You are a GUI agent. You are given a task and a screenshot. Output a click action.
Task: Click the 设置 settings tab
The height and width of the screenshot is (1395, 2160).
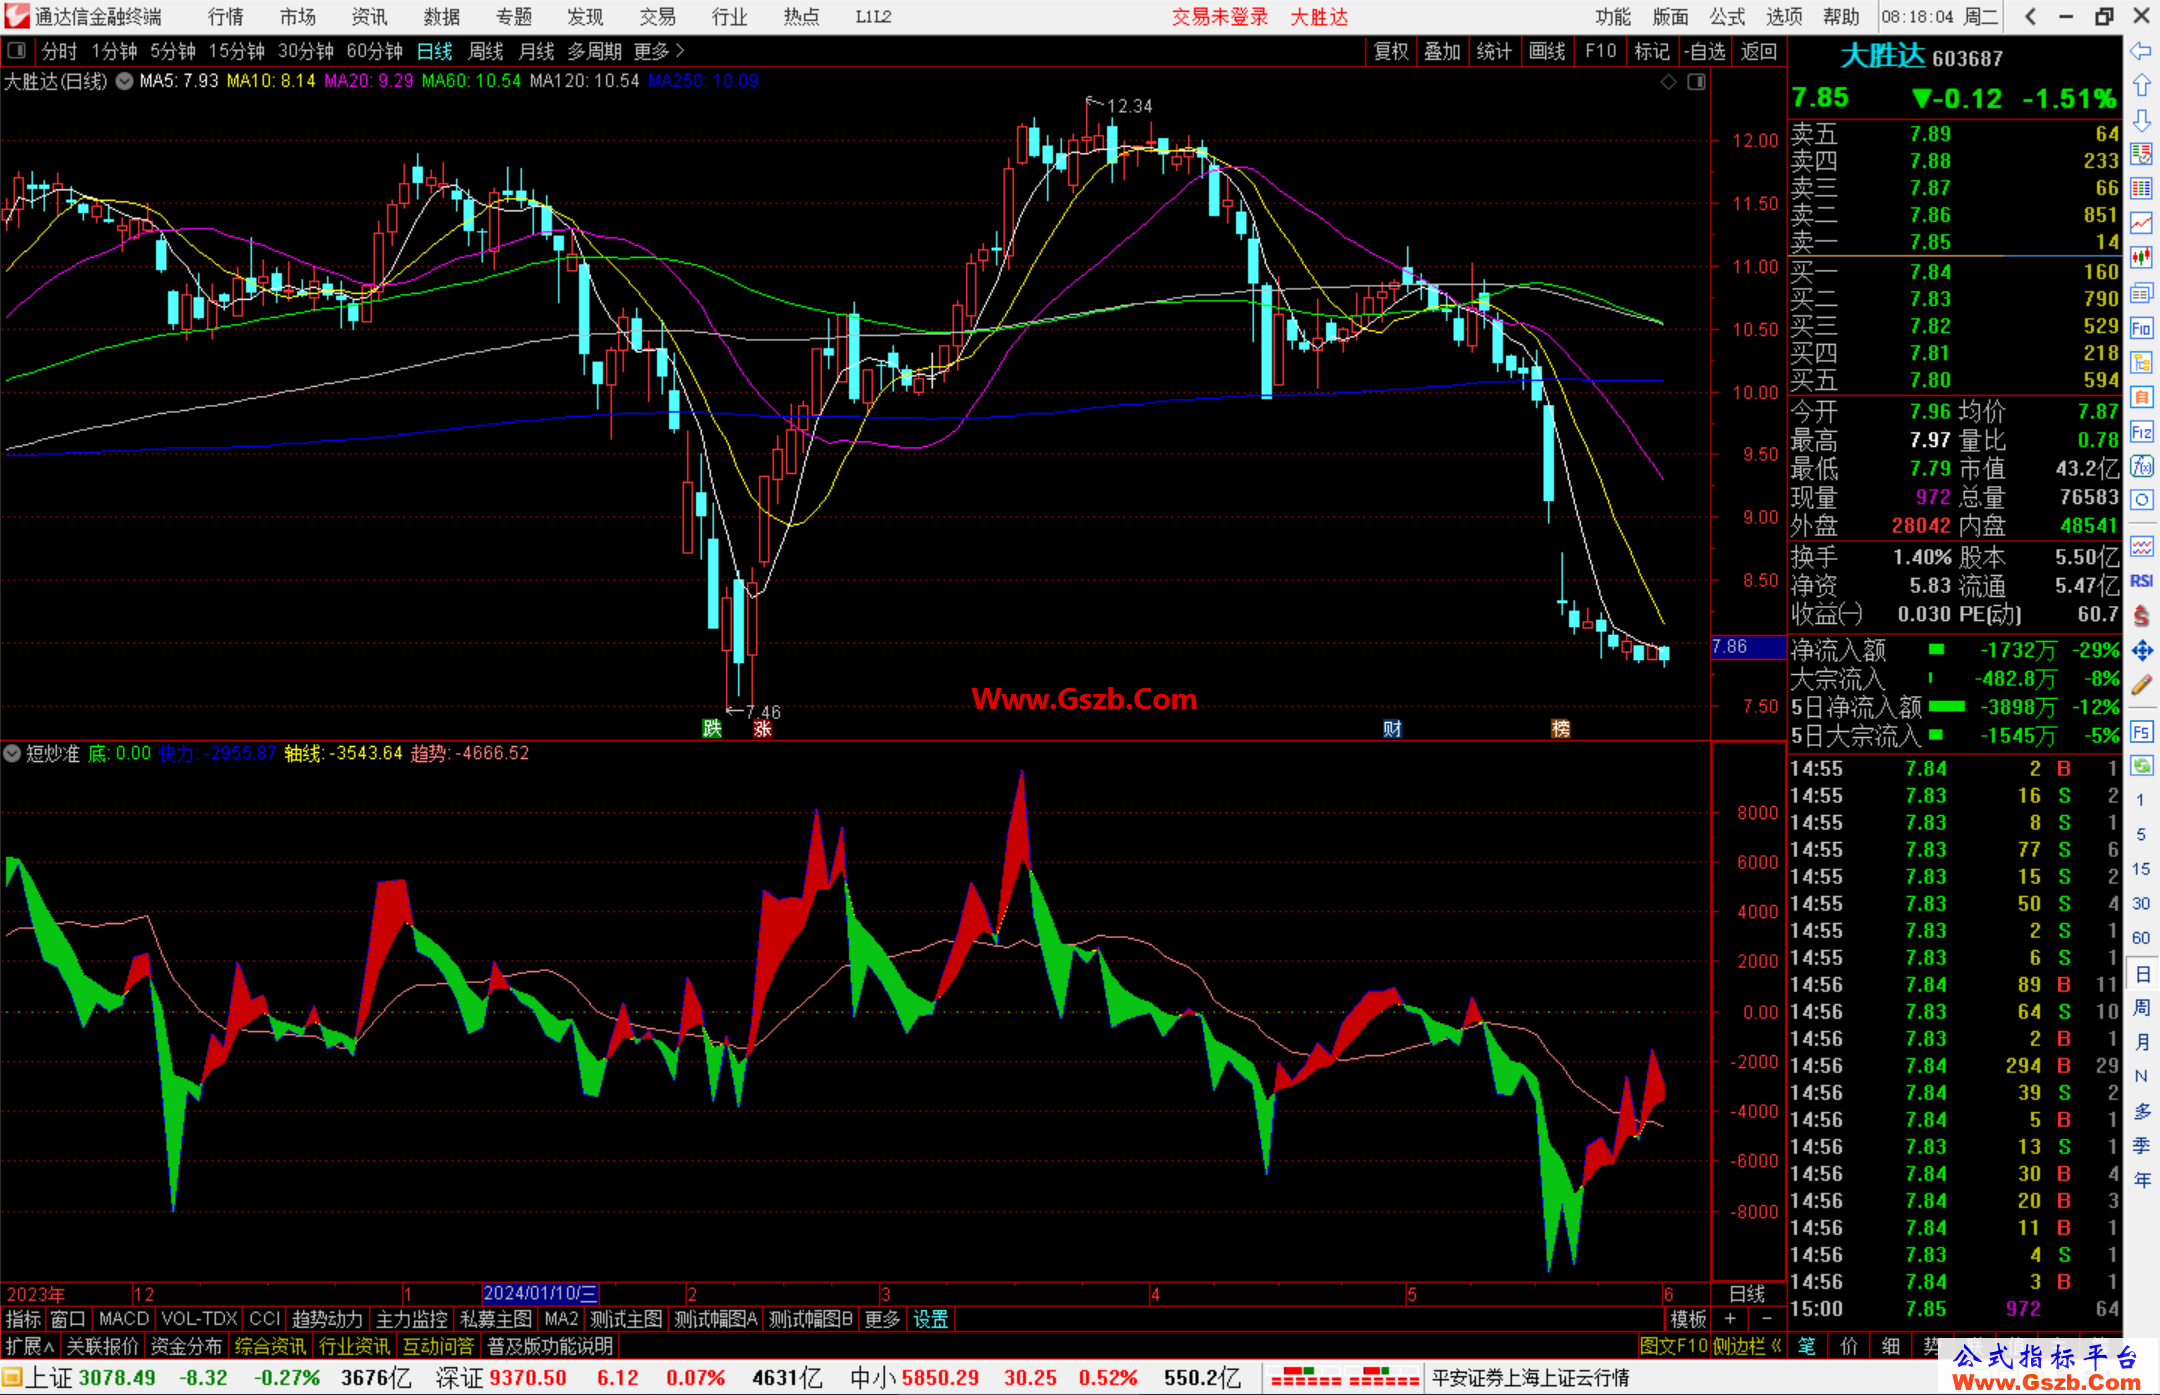click(930, 1319)
